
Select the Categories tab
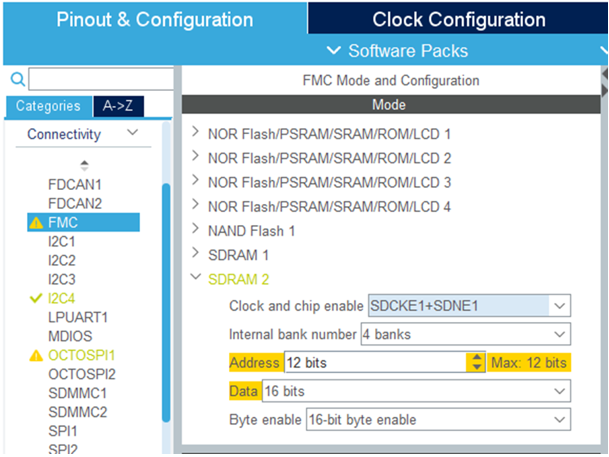(48, 106)
